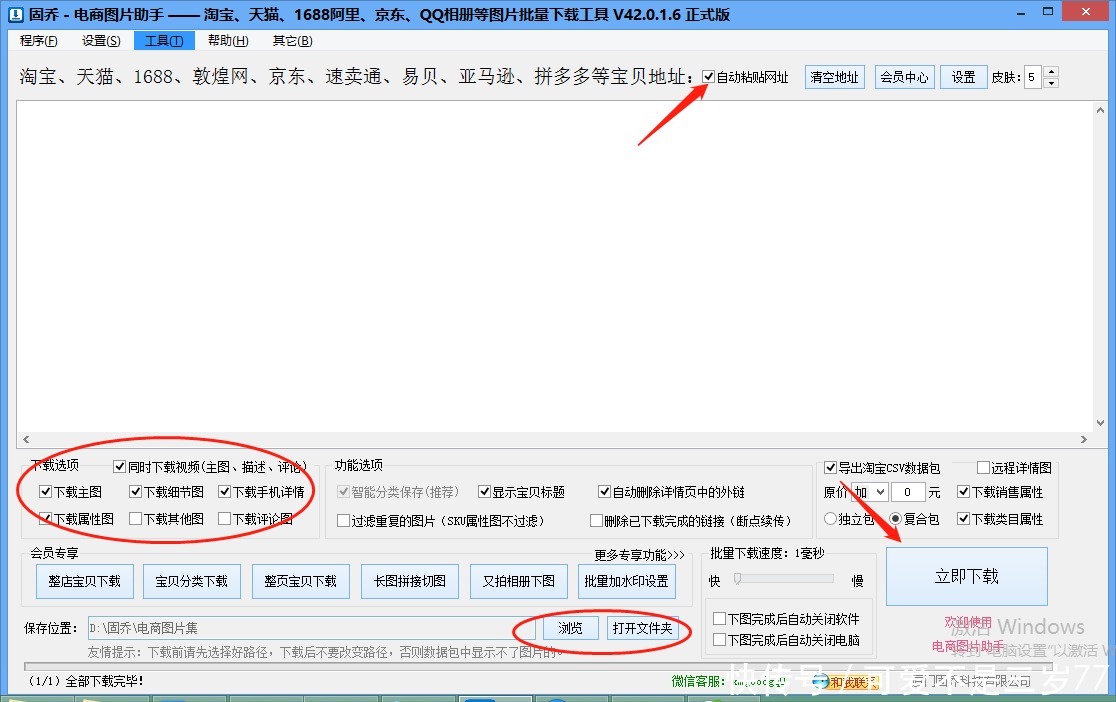Click 宝贝分类下载 category download button
This screenshot has width=1116, height=702.
(x=192, y=581)
